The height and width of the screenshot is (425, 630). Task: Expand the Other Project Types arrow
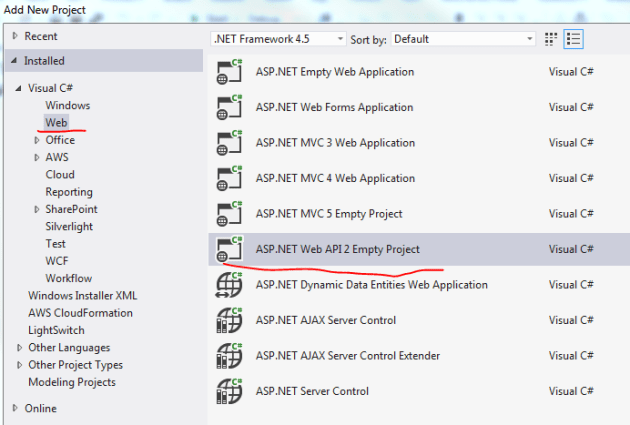click(x=19, y=365)
